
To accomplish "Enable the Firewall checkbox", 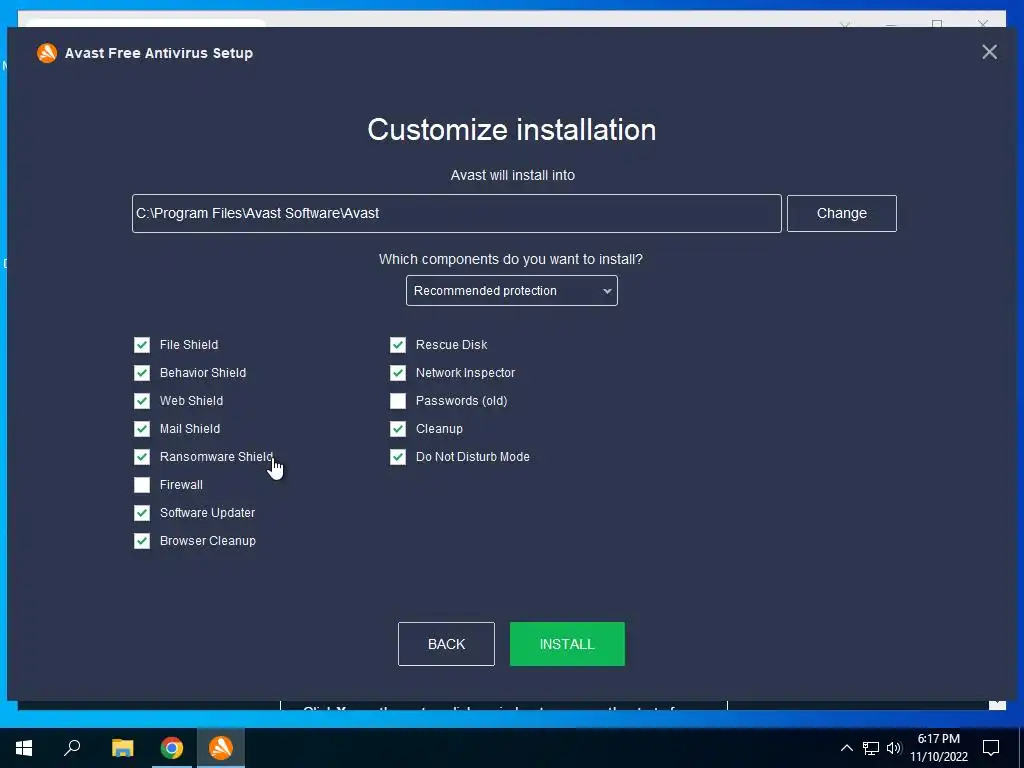I will [142, 485].
